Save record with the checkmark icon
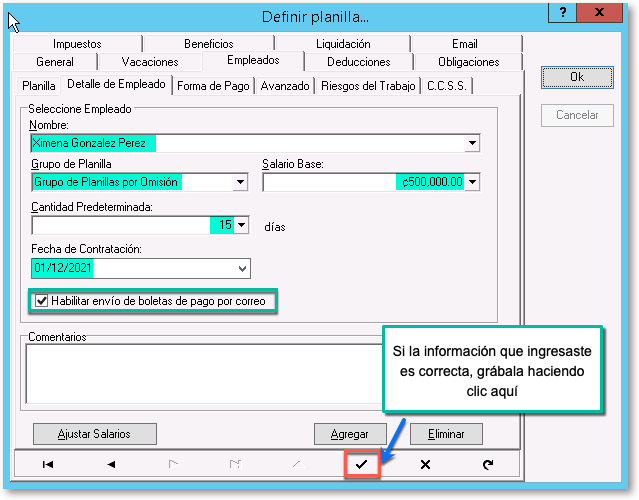Image resolution: width=639 pixels, height=500 pixels. (x=361, y=464)
